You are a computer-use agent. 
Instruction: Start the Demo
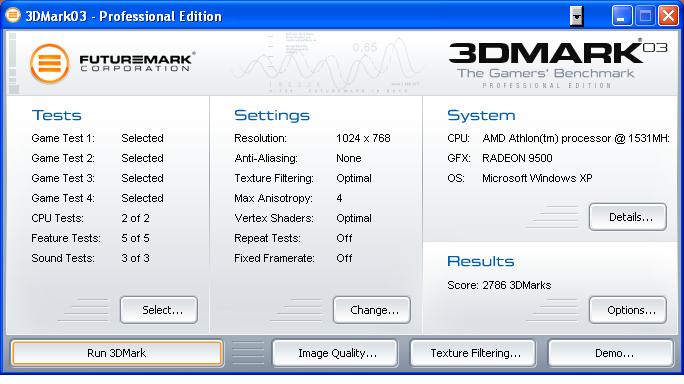pyautogui.click(x=611, y=353)
